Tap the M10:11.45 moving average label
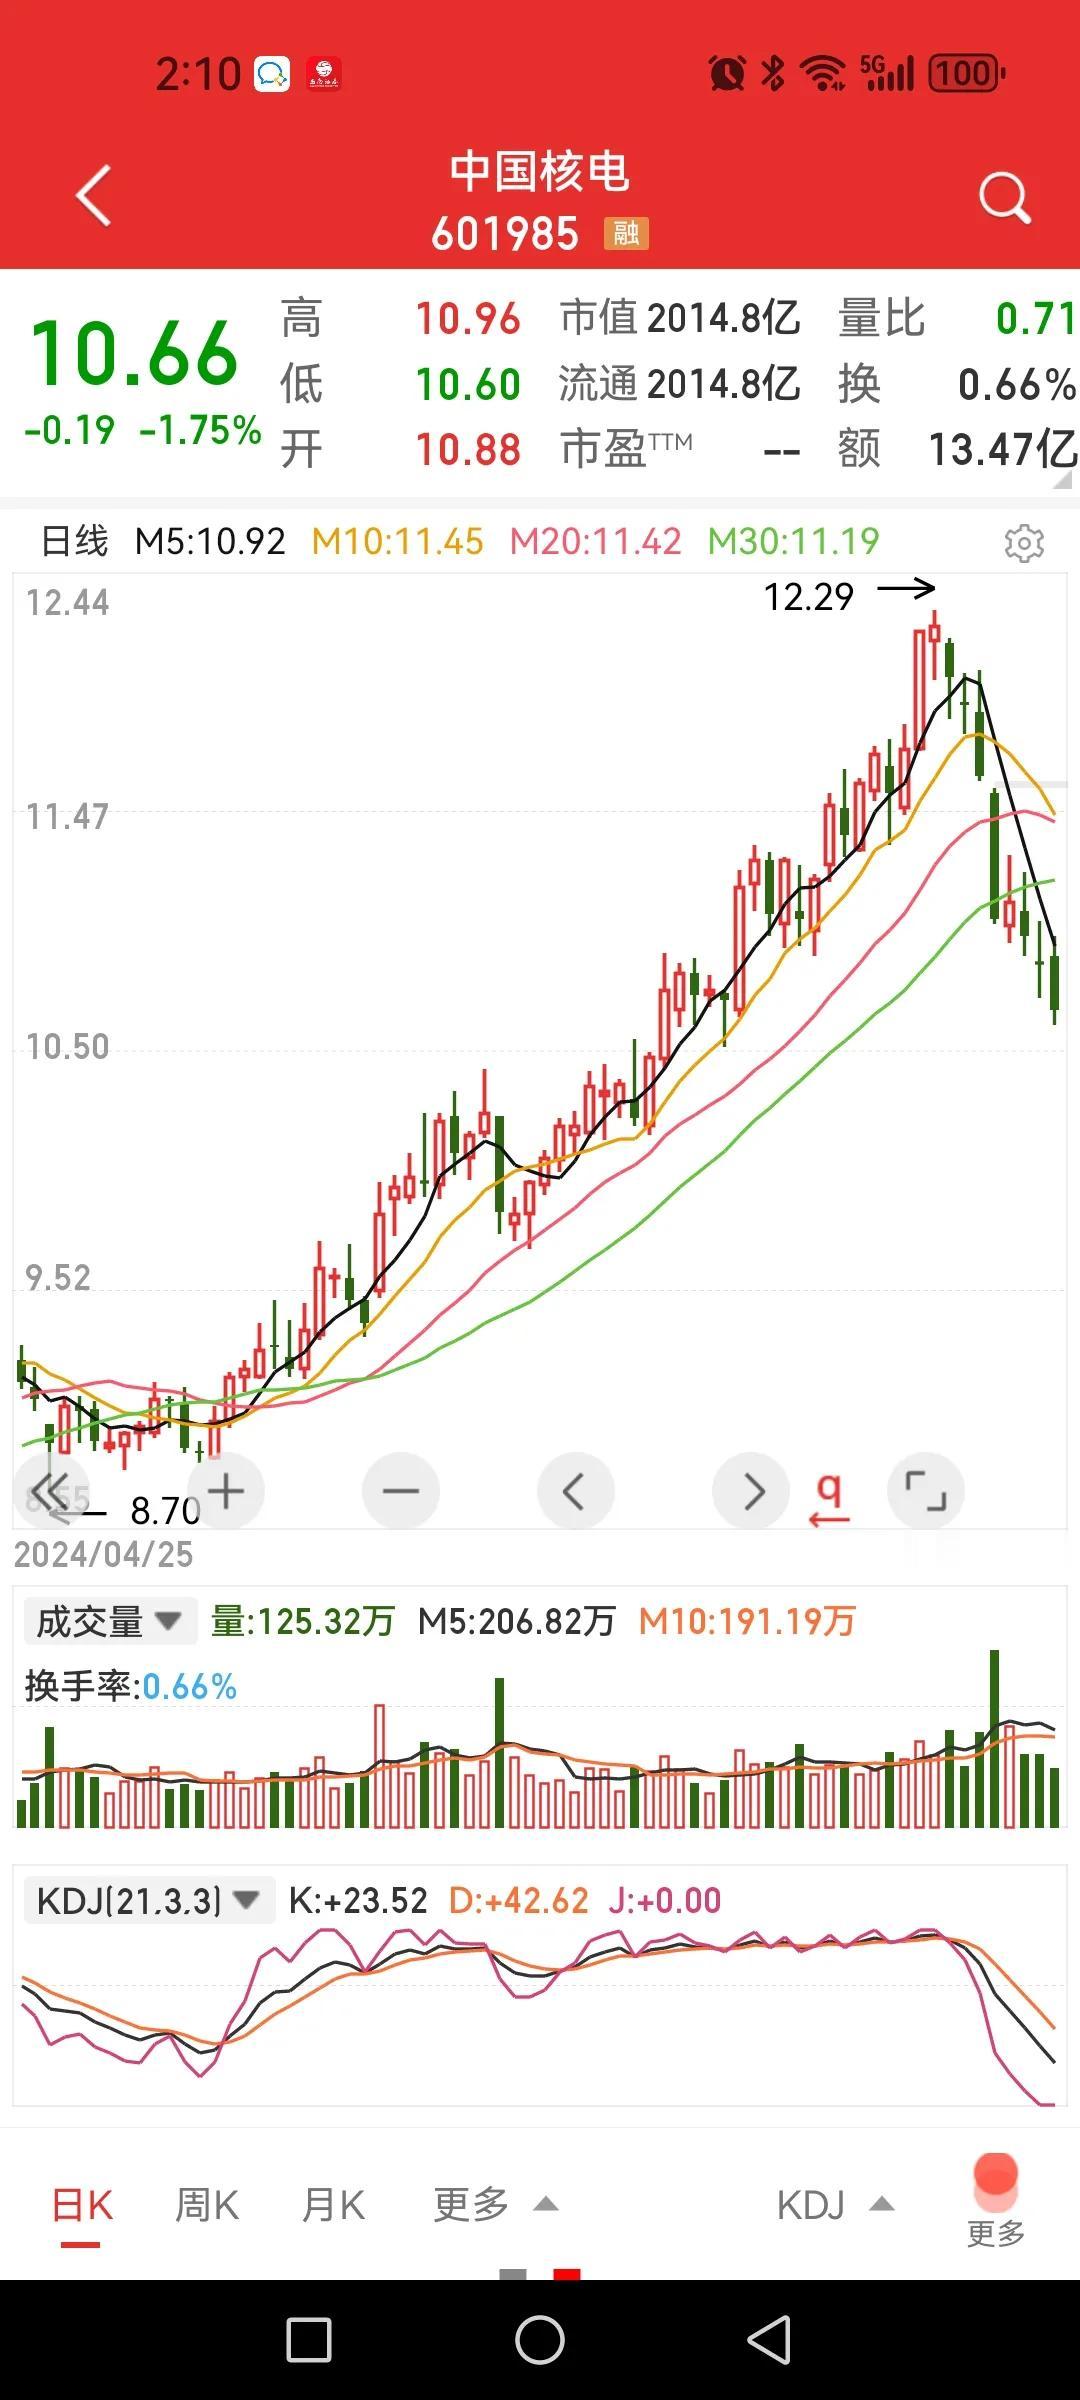The height and width of the screenshot is (2400, 1080). [397, 542]
